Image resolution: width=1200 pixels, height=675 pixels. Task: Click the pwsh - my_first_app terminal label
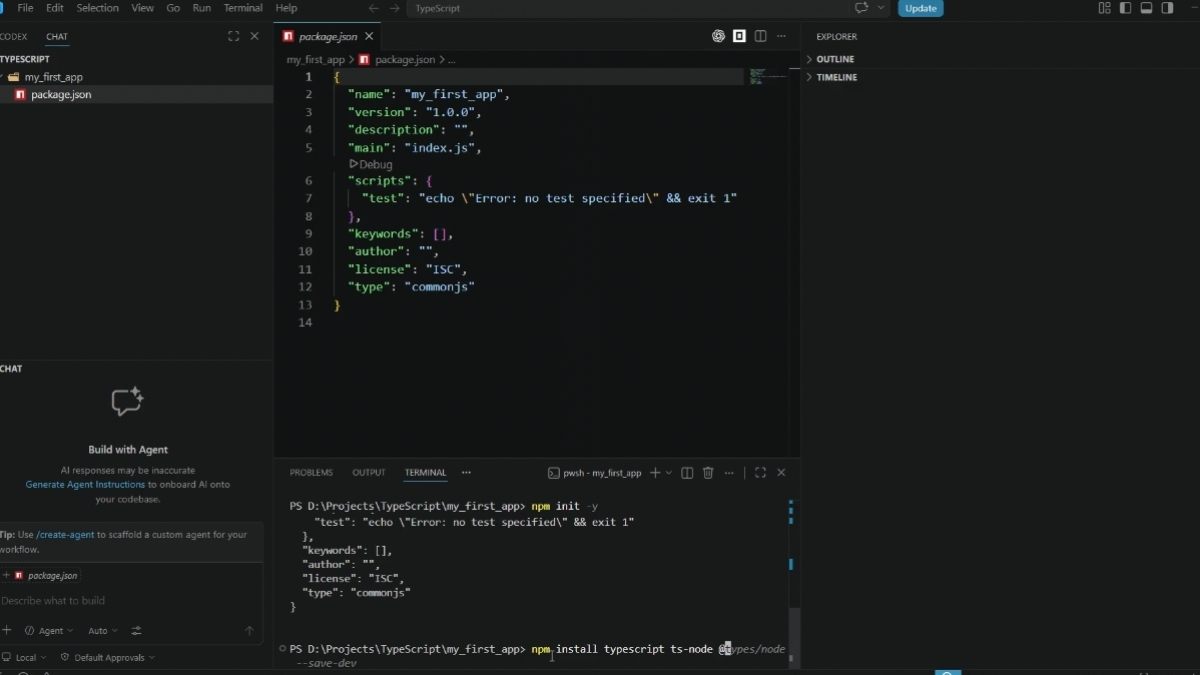tap(594, 473)
